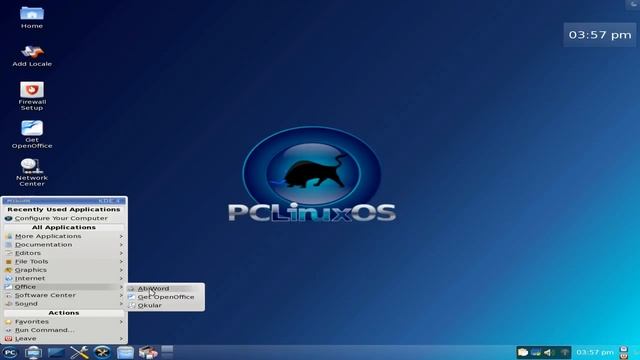Click the lock screen button in the panel
The height and width of the screenshot is (360, 640).
pos(623,349)
